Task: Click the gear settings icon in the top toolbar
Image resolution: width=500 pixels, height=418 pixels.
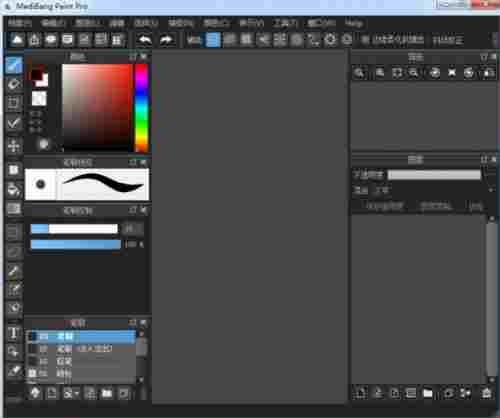Action: (x=330, y=40)
